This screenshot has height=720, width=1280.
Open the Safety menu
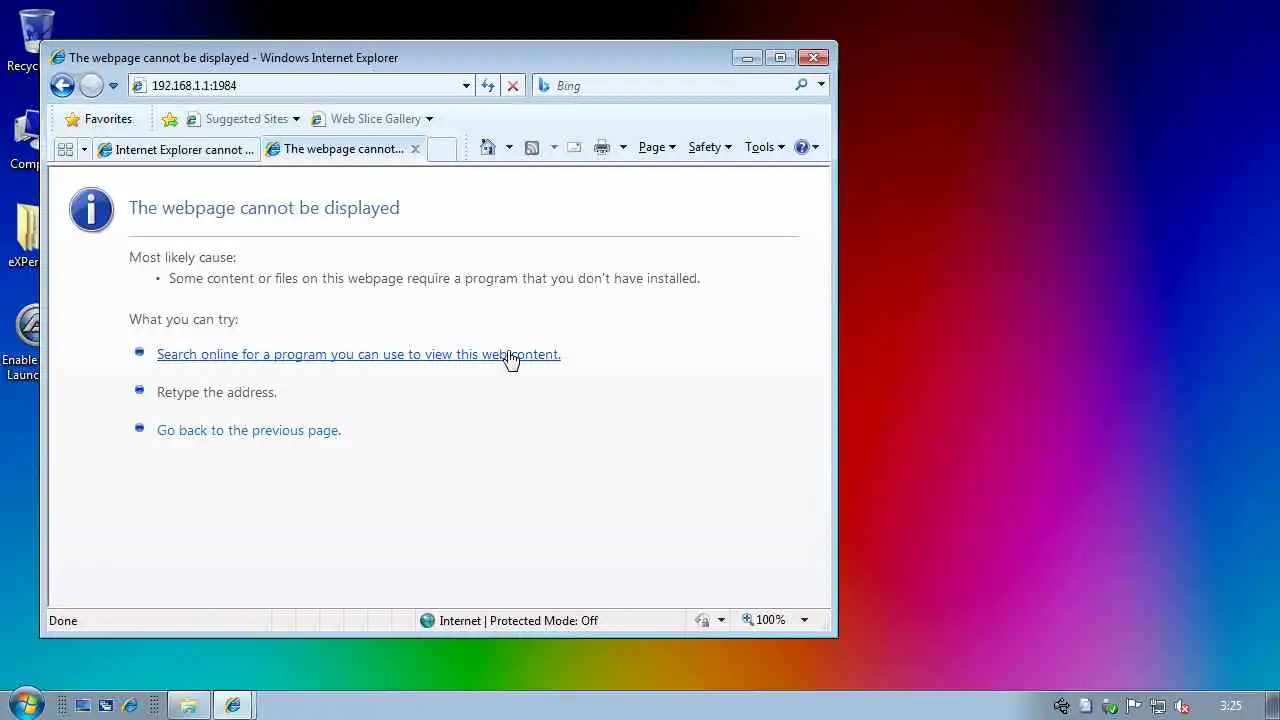coord(710,147)
